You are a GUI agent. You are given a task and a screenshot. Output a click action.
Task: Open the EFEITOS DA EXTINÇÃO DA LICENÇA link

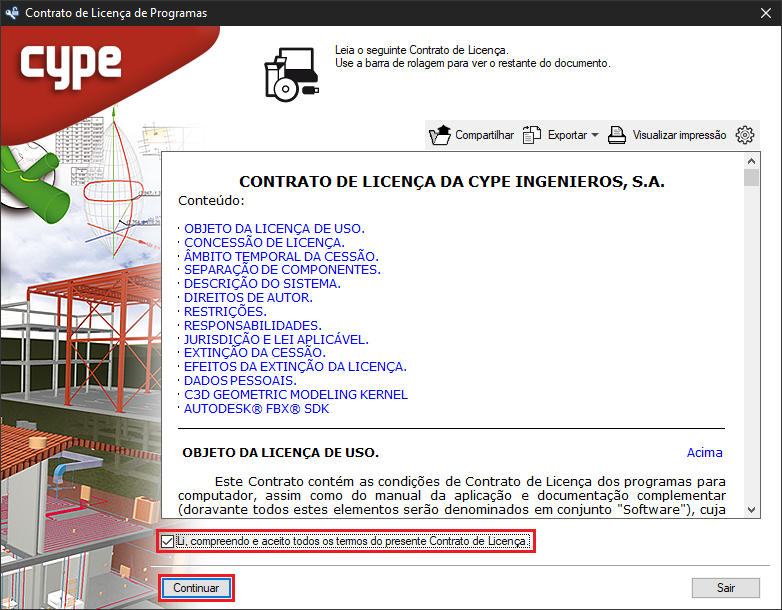(x=295, y=367)
